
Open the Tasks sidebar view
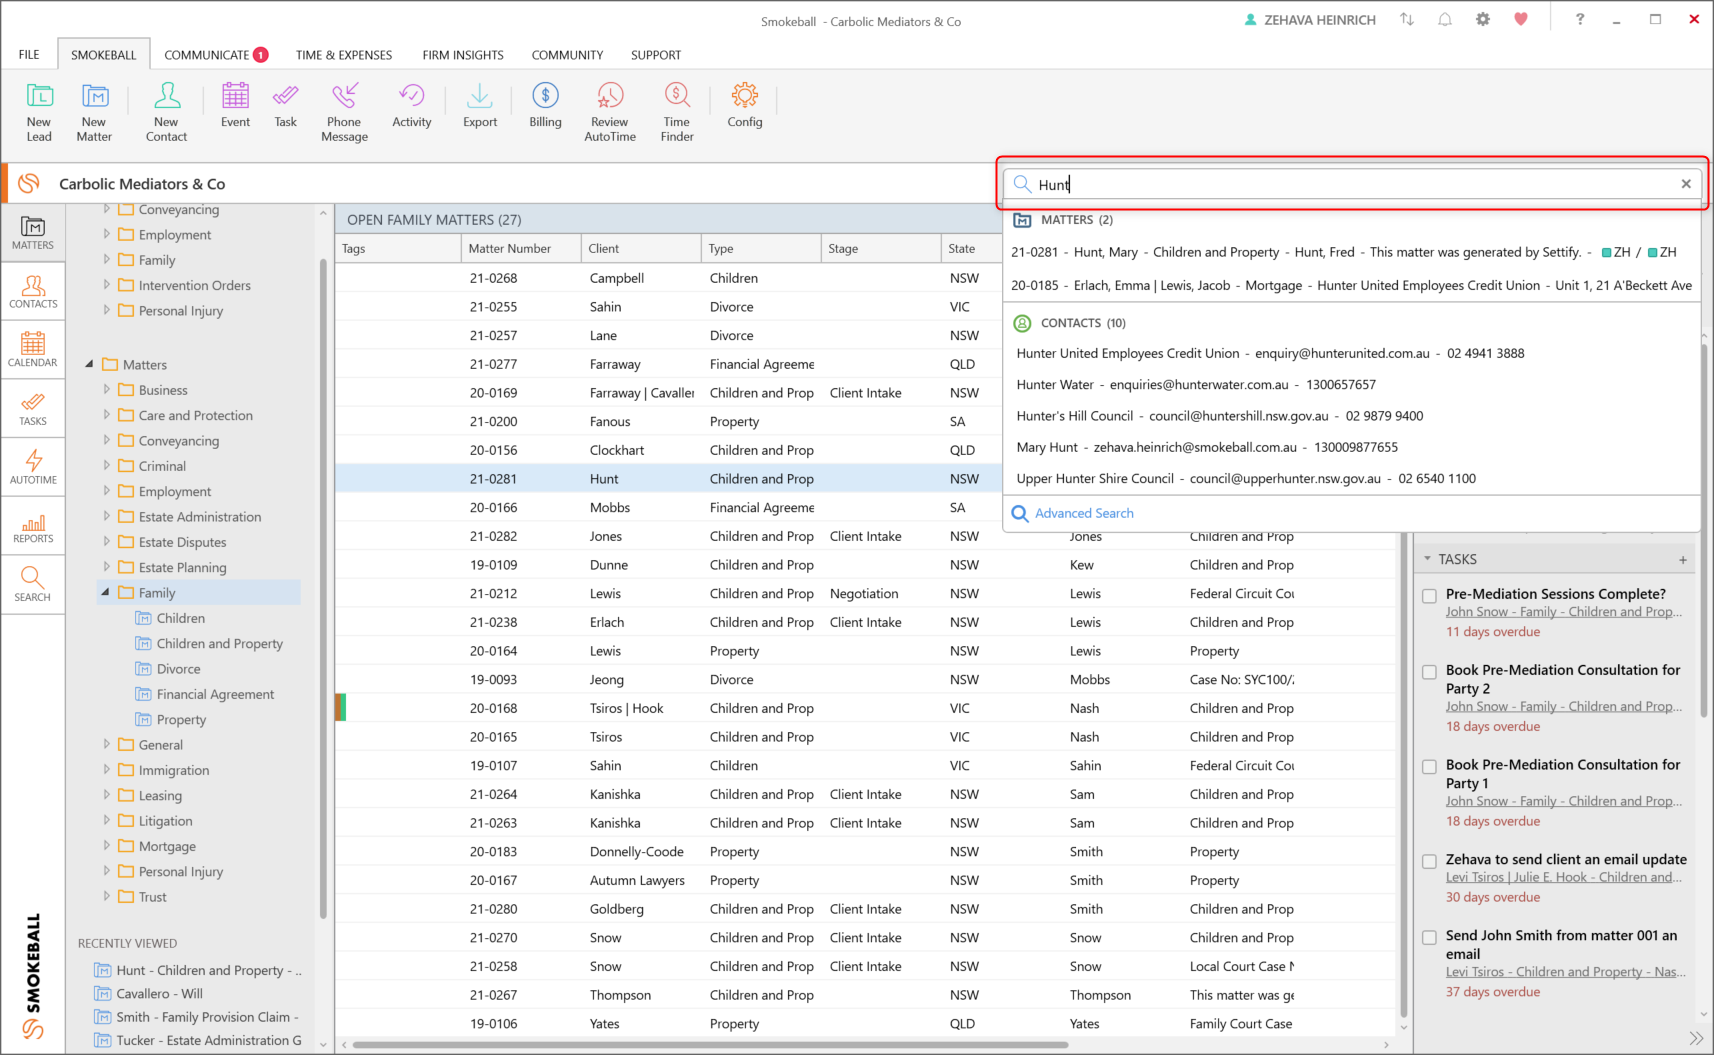tap(33, 409)
